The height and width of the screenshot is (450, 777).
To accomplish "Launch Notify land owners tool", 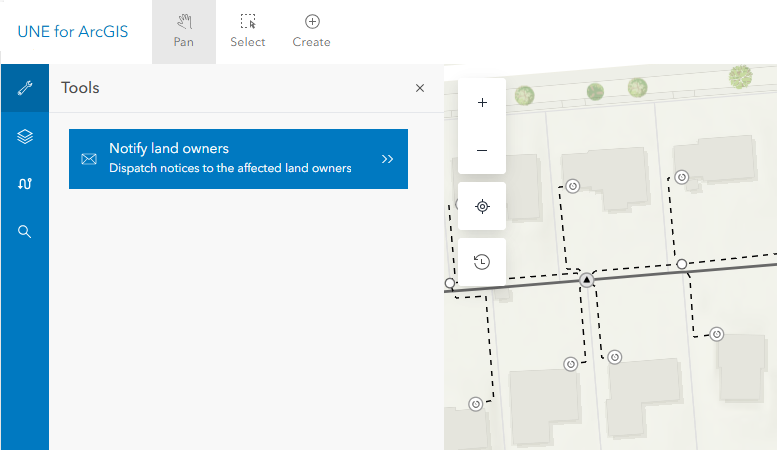I will coord(238,159).
